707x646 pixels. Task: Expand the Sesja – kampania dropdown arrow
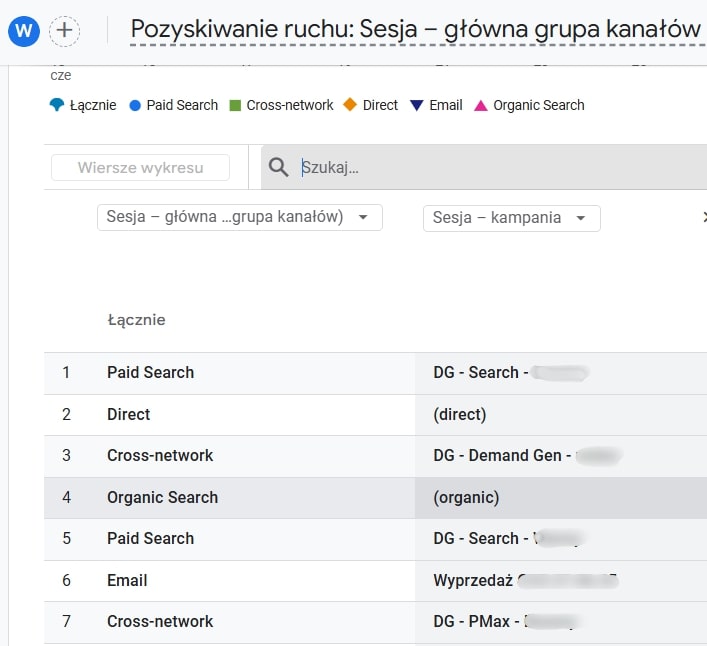580,218
